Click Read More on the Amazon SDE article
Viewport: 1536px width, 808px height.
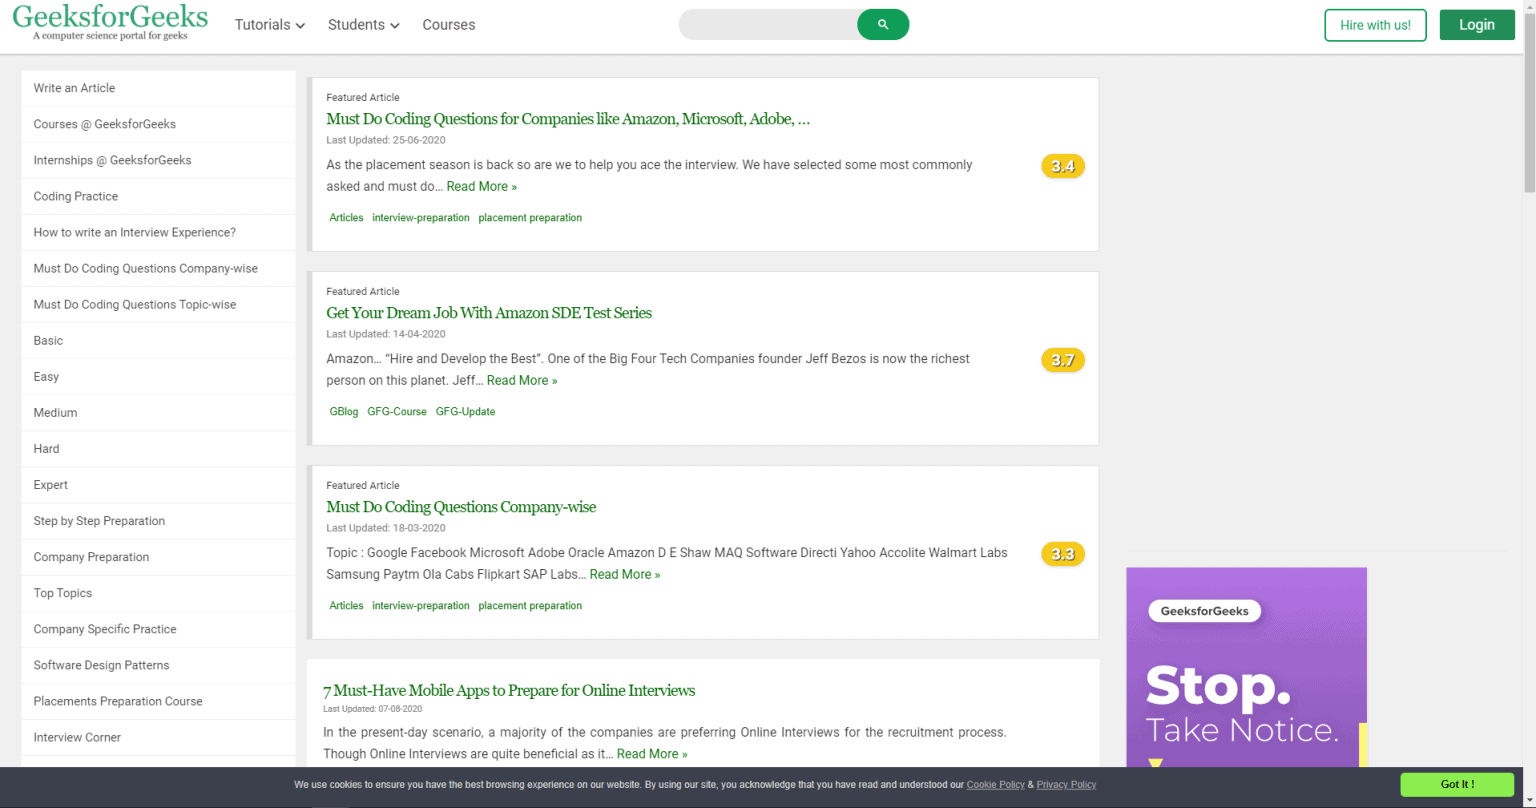tap(521, 380)
